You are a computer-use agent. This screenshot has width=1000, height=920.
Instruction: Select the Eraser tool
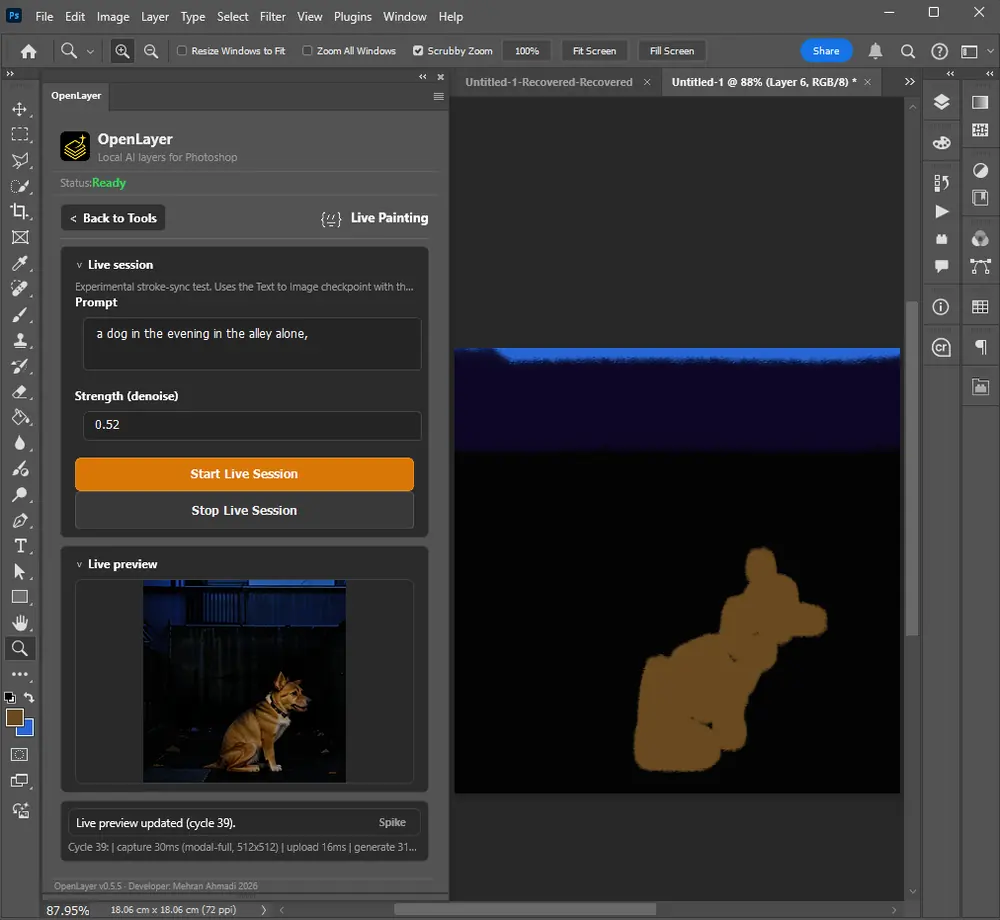(x=20, y=391)
